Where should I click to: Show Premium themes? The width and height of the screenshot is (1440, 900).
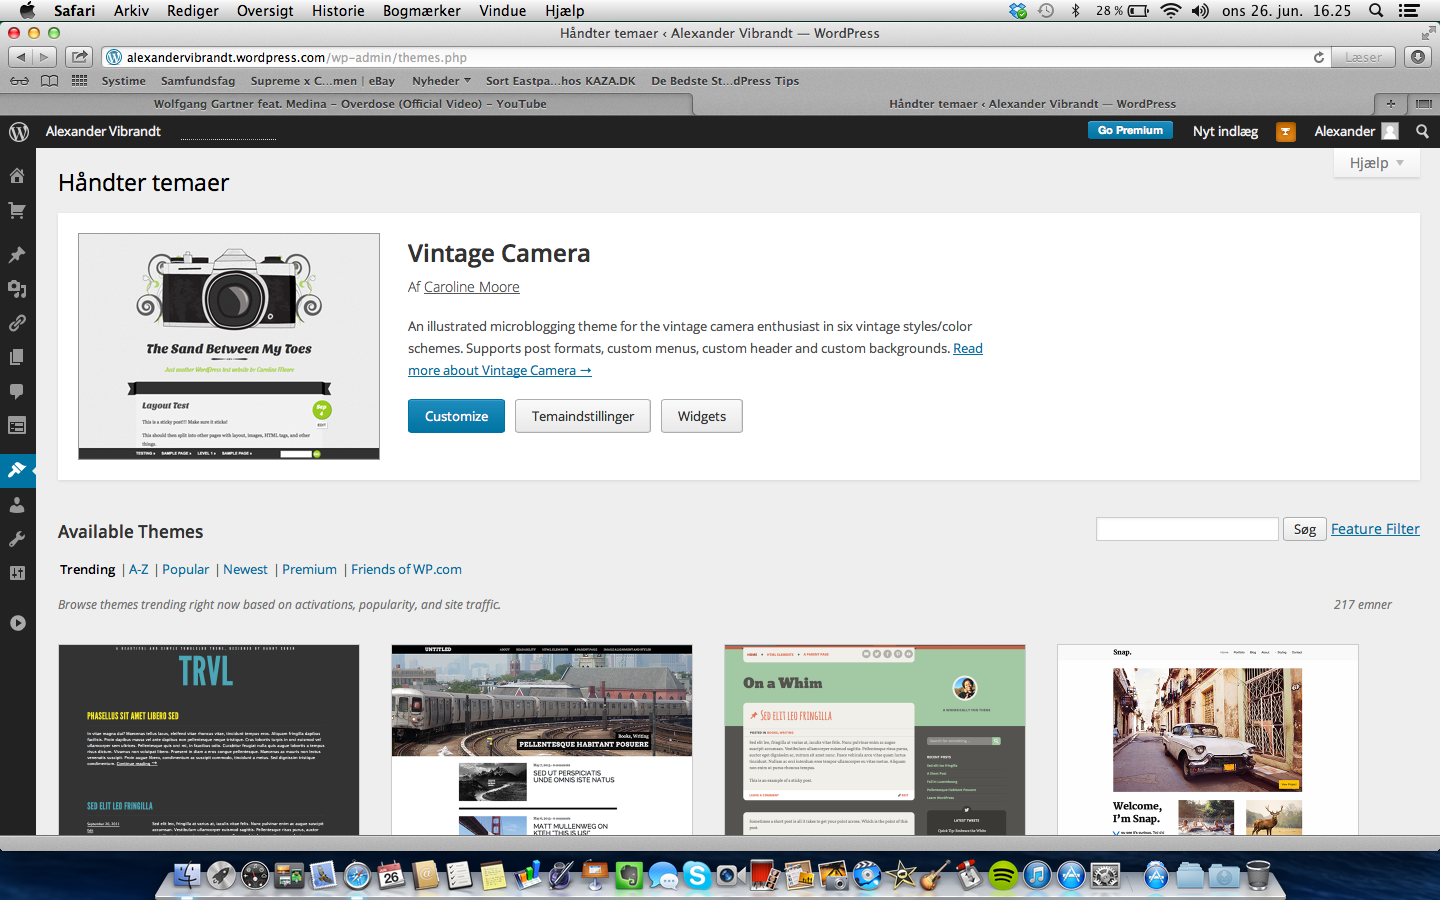(309, 569)
